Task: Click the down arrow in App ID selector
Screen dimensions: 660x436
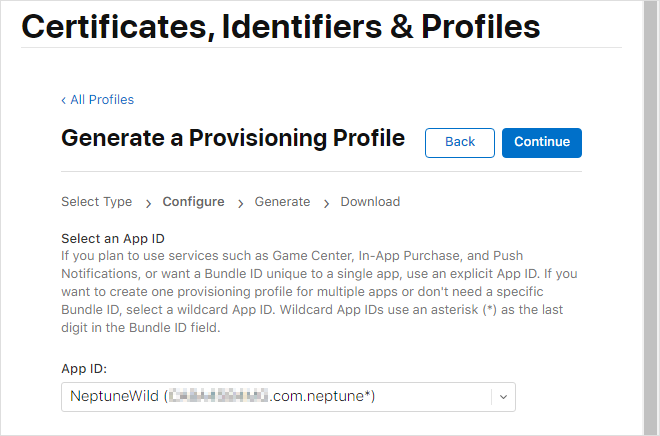Action: 503,396
